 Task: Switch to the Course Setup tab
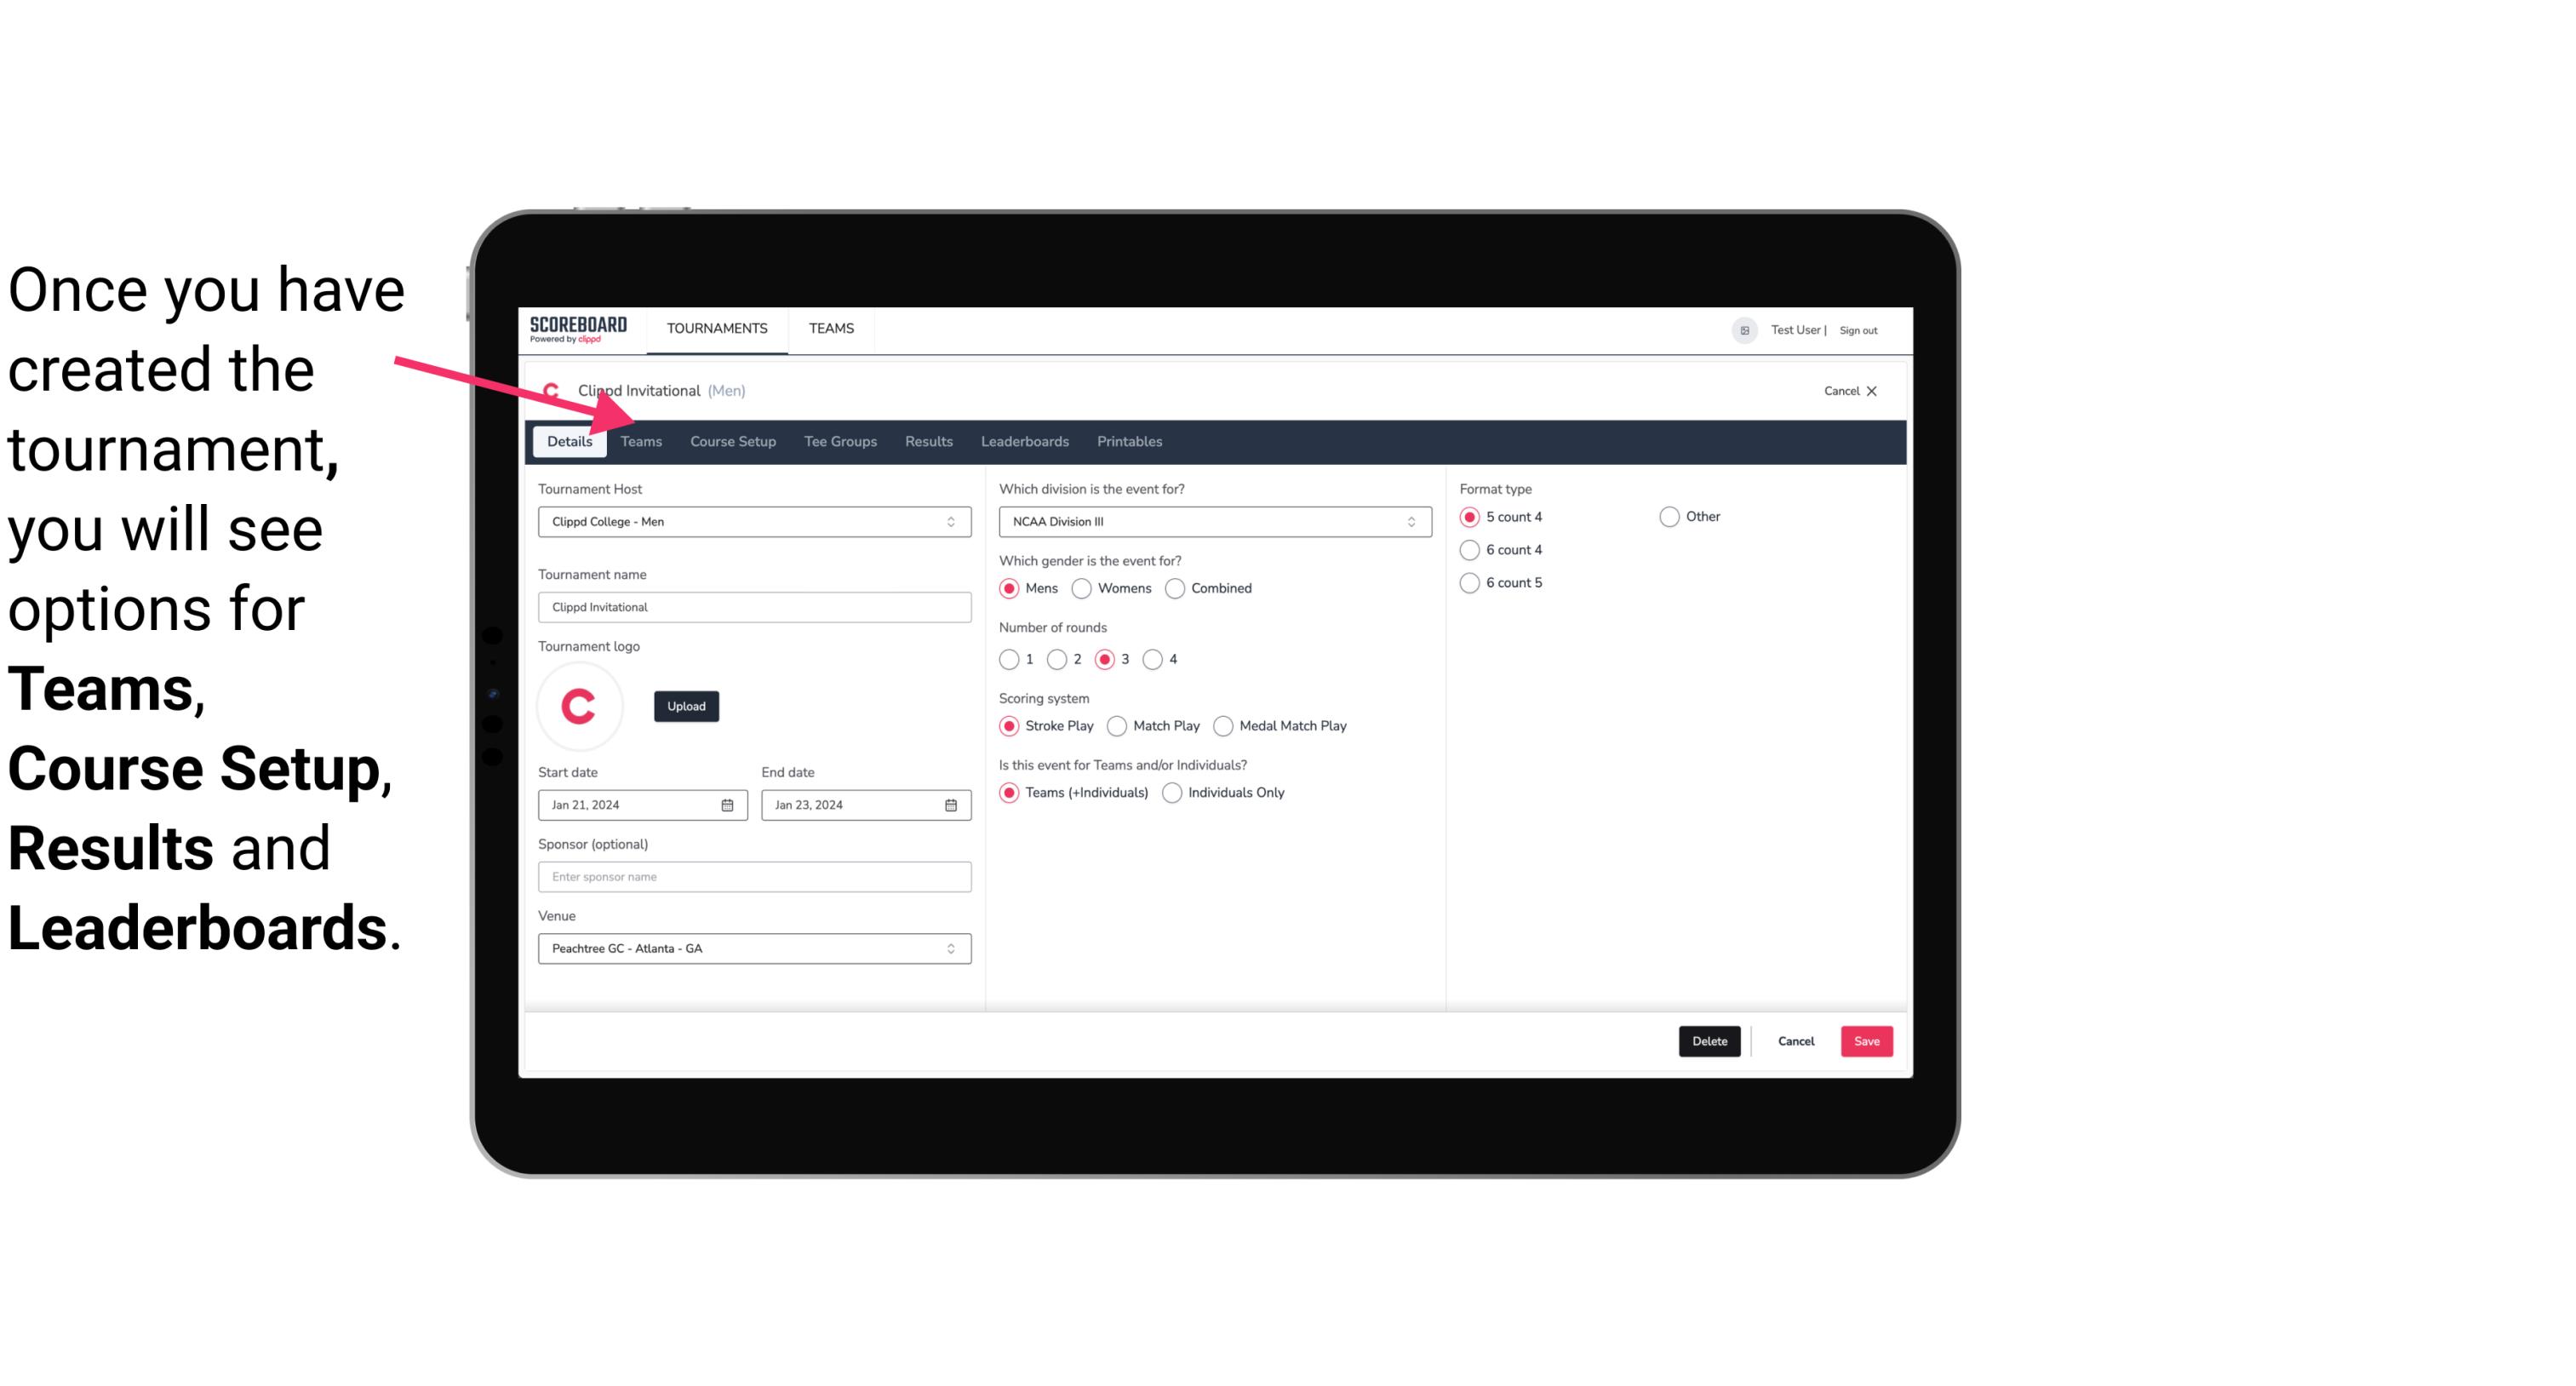(x=730, y=440)
